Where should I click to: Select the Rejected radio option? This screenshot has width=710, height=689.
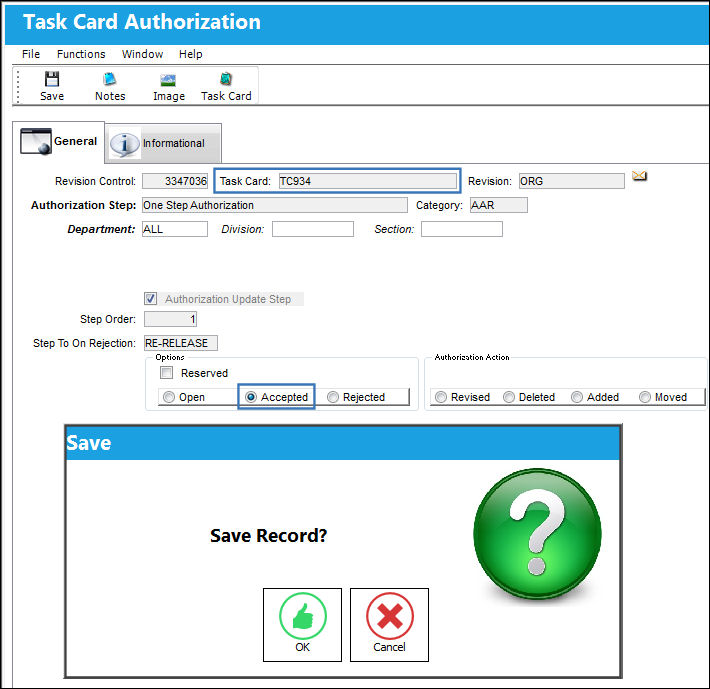pos(333,397)
